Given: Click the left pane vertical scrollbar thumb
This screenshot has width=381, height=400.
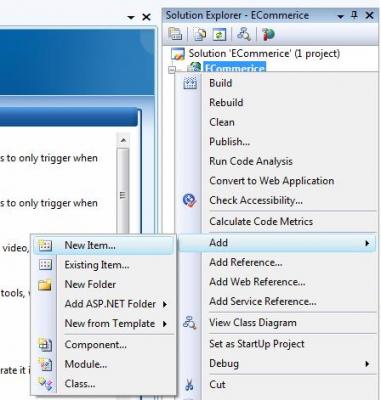Looking at the screenshot, I should 123,192.
